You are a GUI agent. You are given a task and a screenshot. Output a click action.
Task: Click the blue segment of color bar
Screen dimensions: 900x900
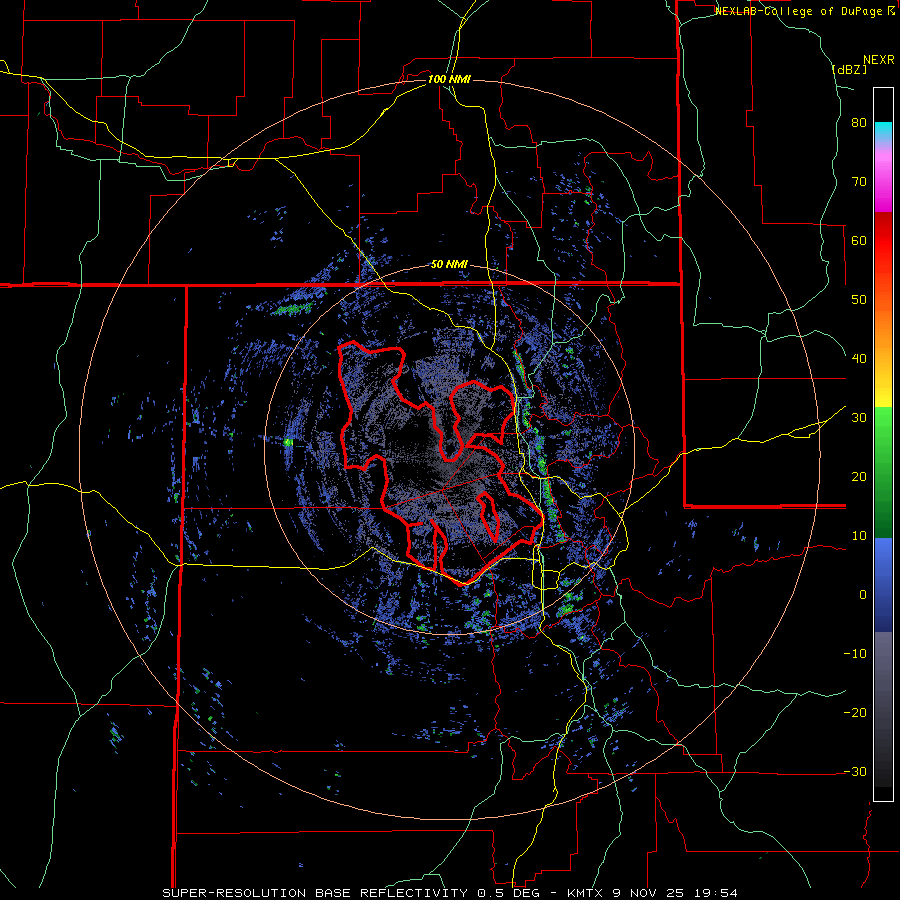(883, 585)
